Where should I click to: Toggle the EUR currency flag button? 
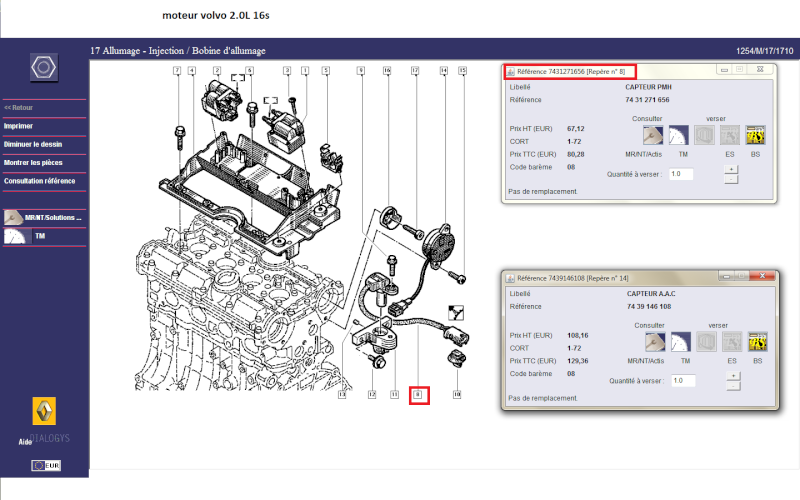click(x=46, y=465)
